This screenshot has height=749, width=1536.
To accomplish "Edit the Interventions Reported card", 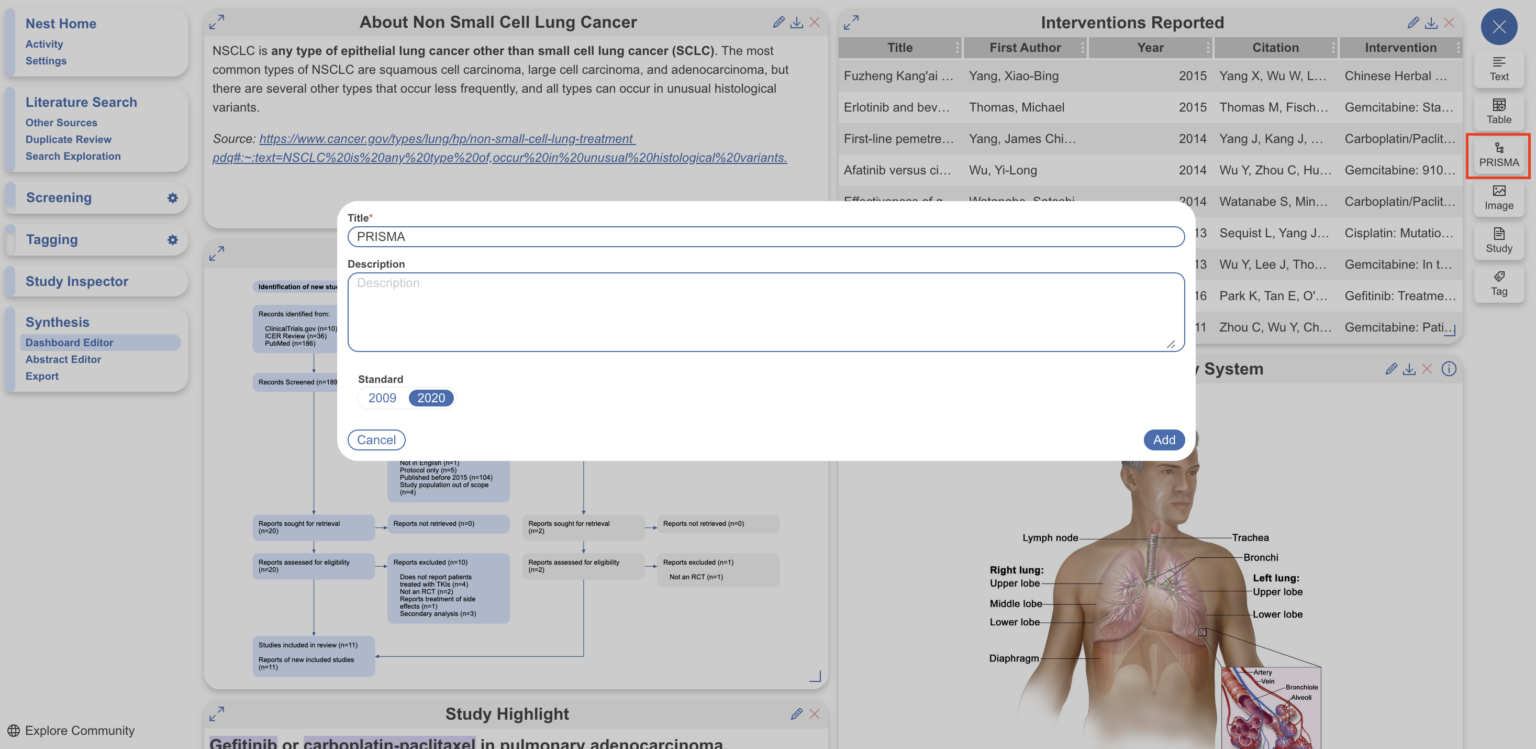I will pyautogui.click(x=1413, y=22).
